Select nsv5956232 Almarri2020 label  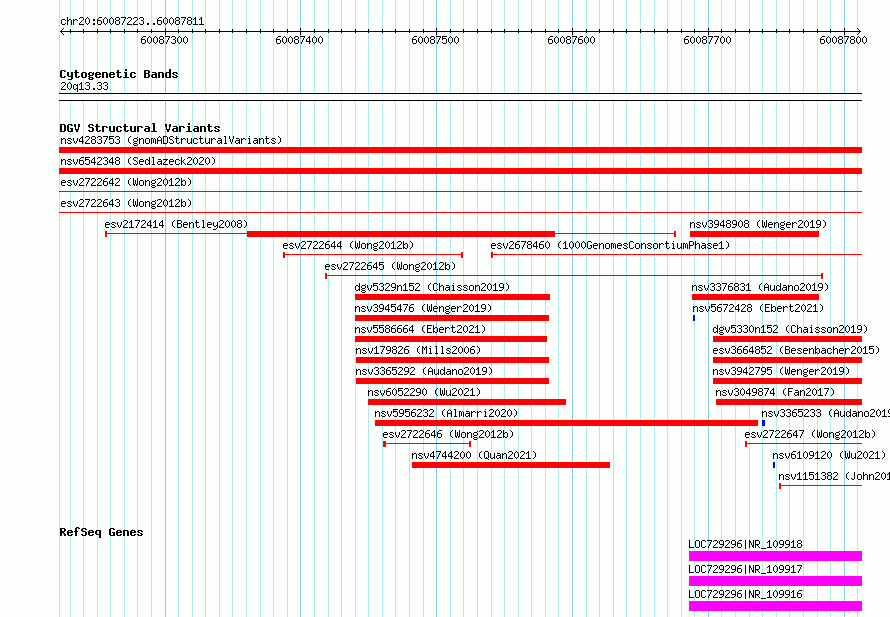[446, 413]
